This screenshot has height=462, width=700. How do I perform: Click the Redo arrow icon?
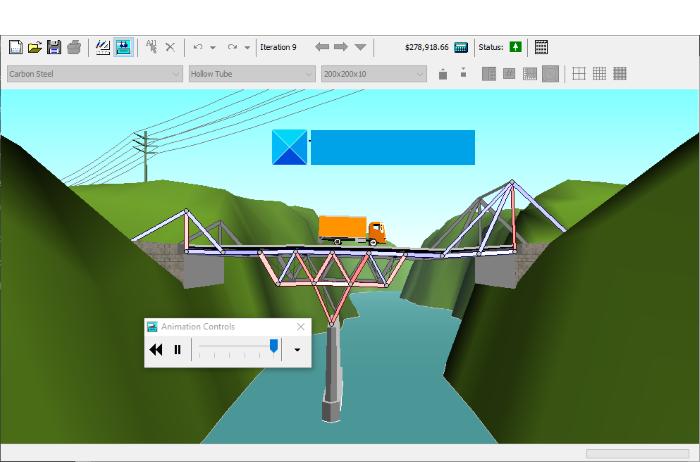coord(232,47)
